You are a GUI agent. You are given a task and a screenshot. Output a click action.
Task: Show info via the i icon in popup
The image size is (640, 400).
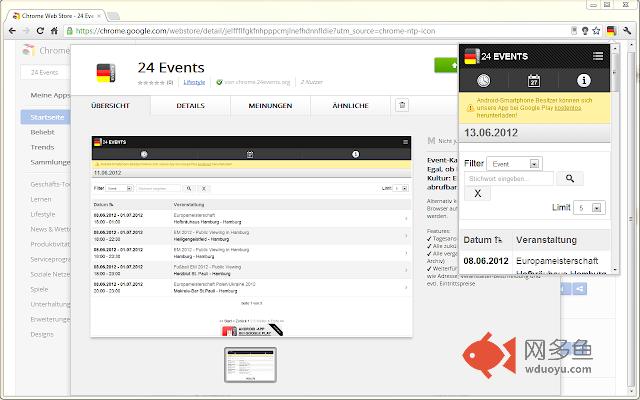tap(584, 80)
